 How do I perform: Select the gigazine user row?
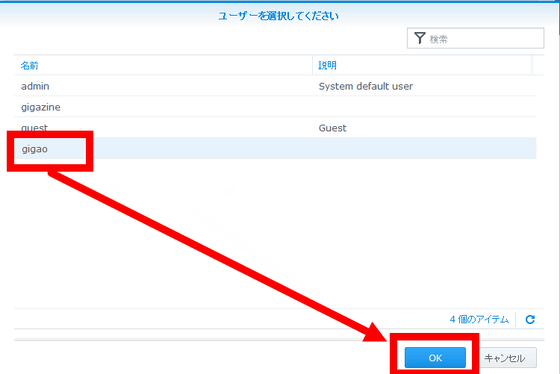(x=275, y=107)
